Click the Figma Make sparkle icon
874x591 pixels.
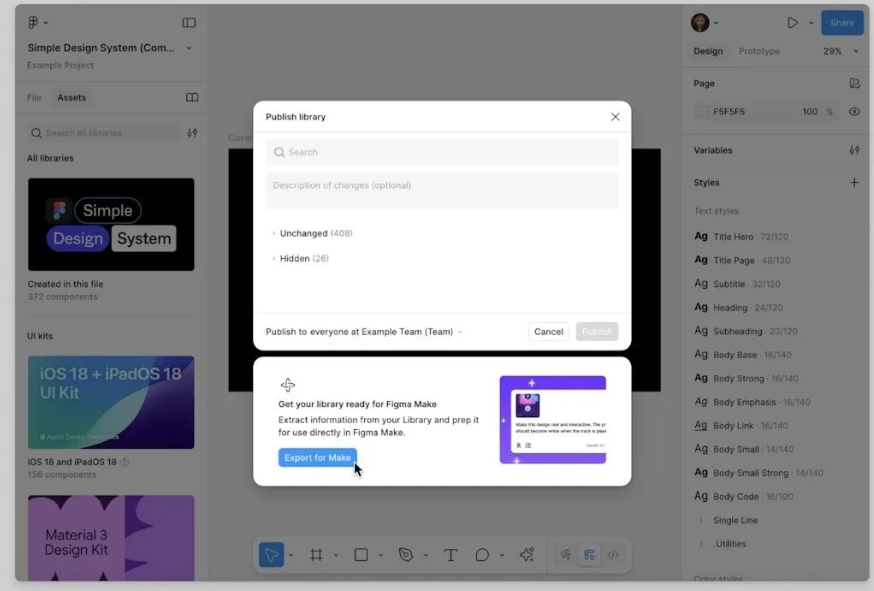click(288, 385)
